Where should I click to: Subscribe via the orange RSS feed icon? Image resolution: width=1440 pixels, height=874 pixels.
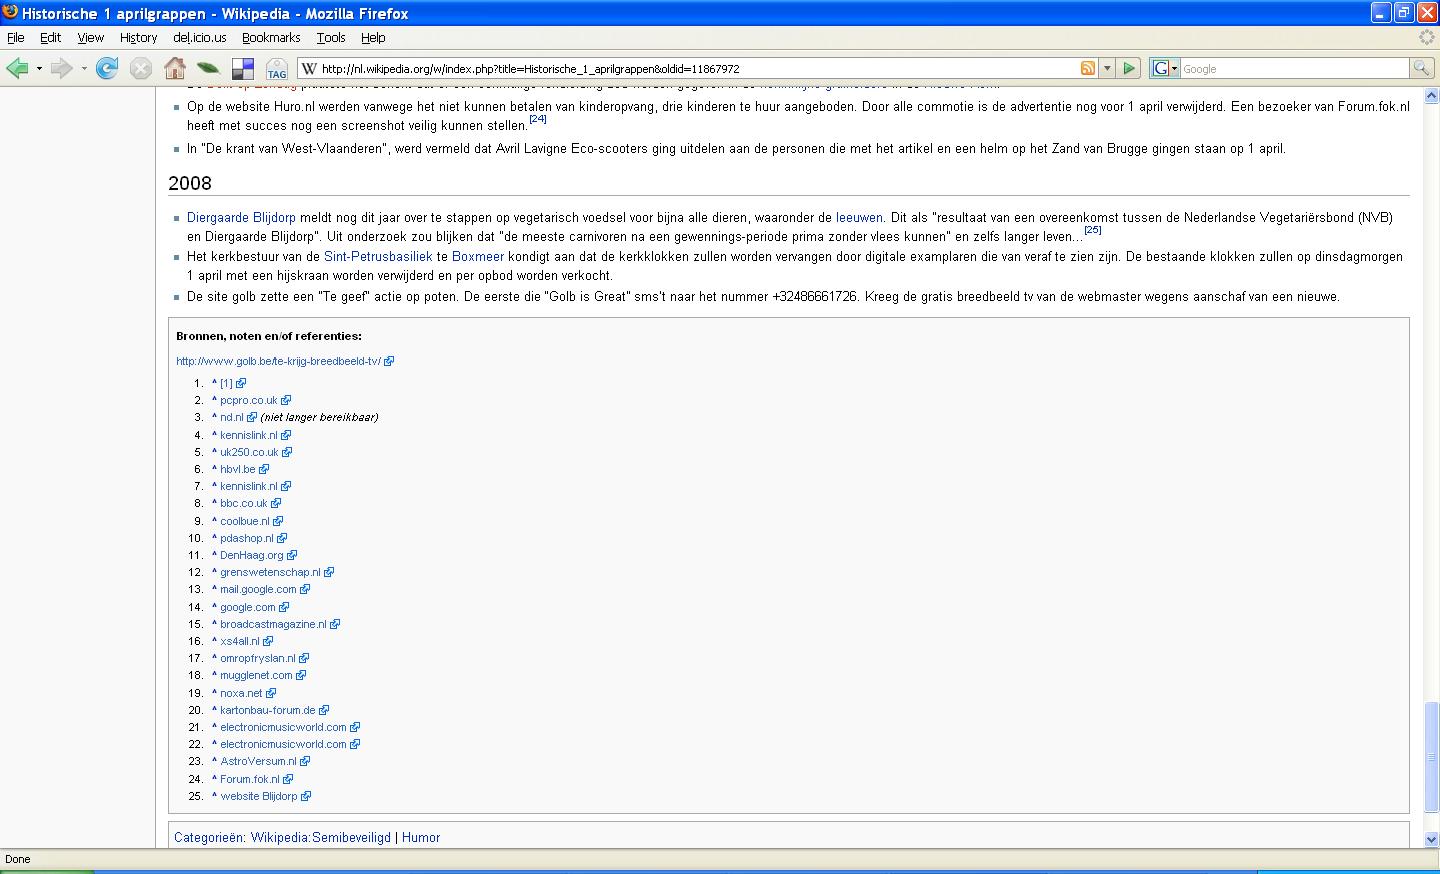[1088, 68]
